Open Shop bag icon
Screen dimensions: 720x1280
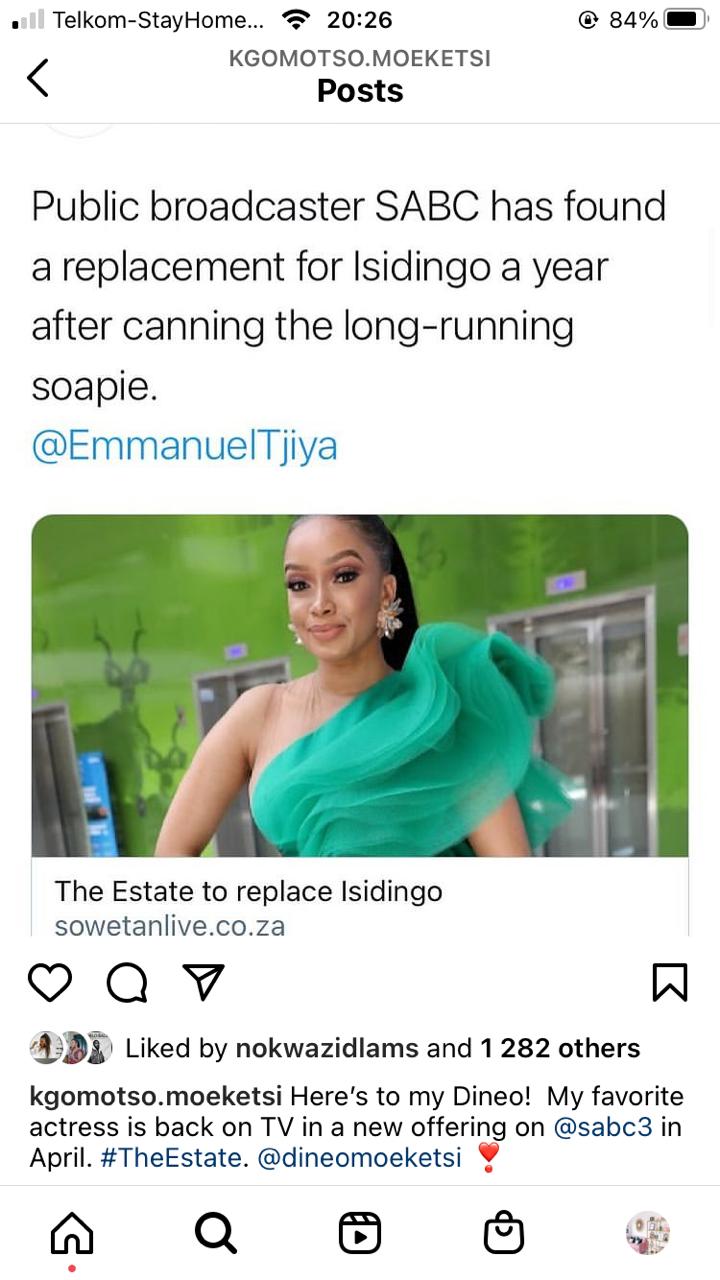tap(504, 1233)
